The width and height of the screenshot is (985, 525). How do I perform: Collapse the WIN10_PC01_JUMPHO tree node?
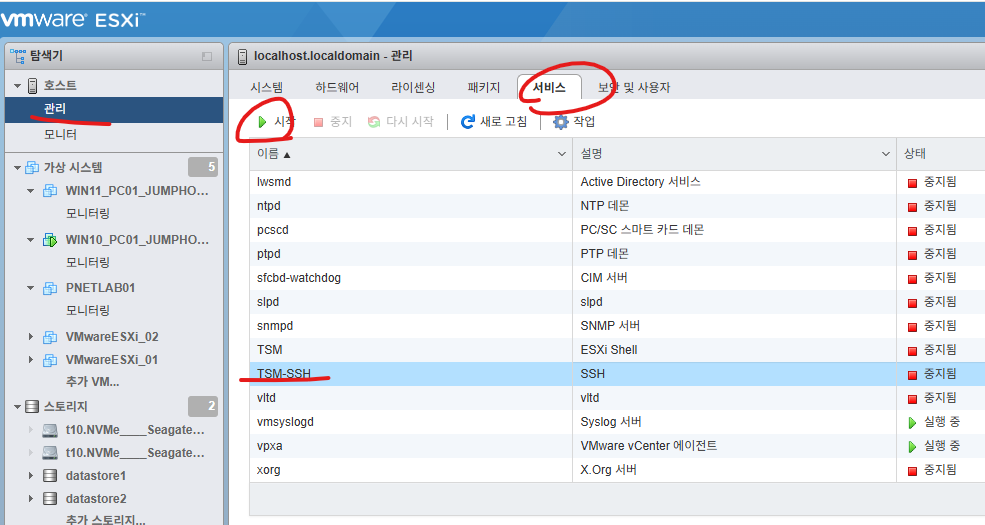pos(30,240)
